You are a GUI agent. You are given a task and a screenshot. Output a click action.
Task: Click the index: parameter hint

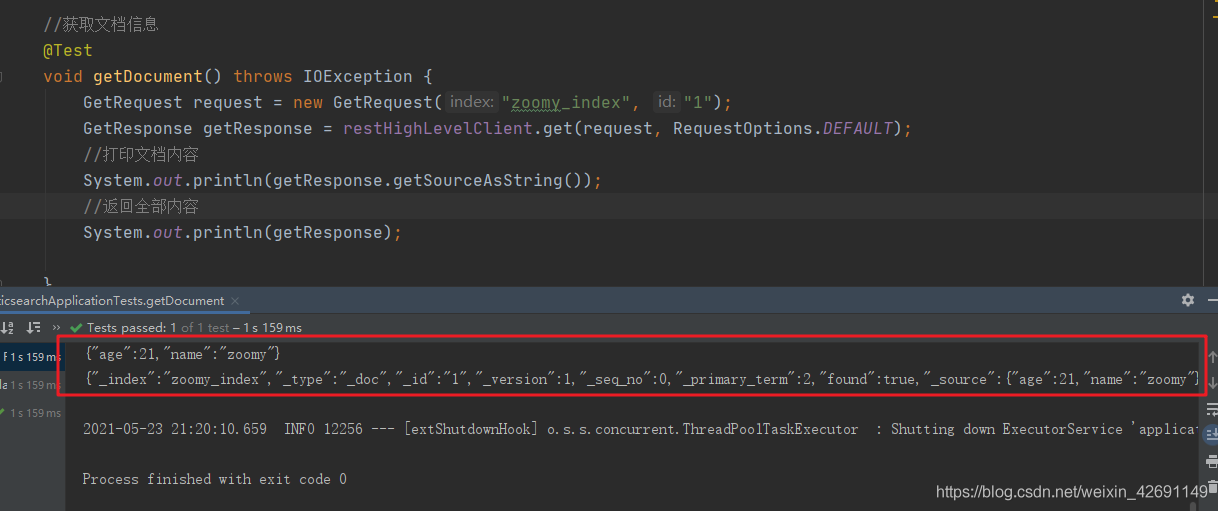coord(471,102)
